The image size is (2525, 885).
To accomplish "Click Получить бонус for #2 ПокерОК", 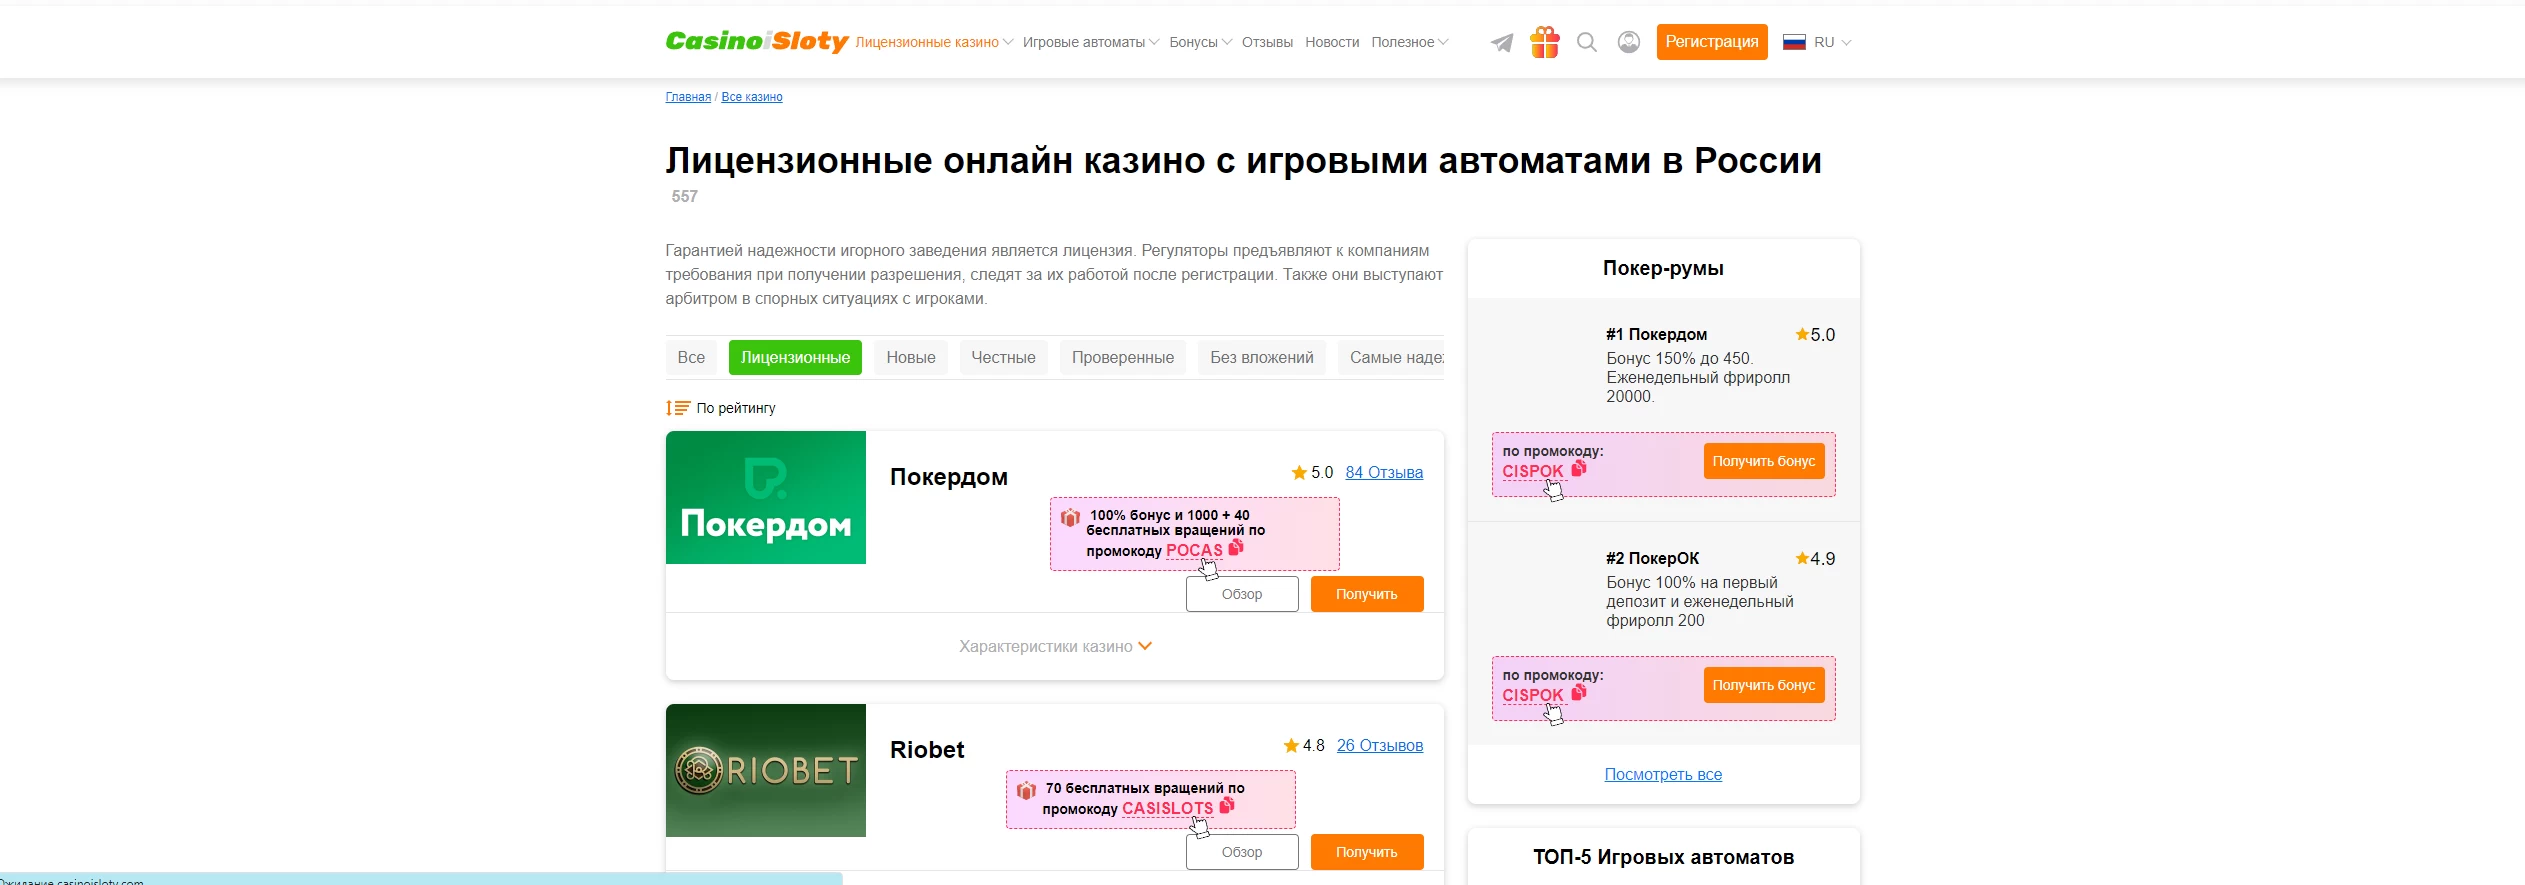I will pyautogui.click(x=1764, y=685).
